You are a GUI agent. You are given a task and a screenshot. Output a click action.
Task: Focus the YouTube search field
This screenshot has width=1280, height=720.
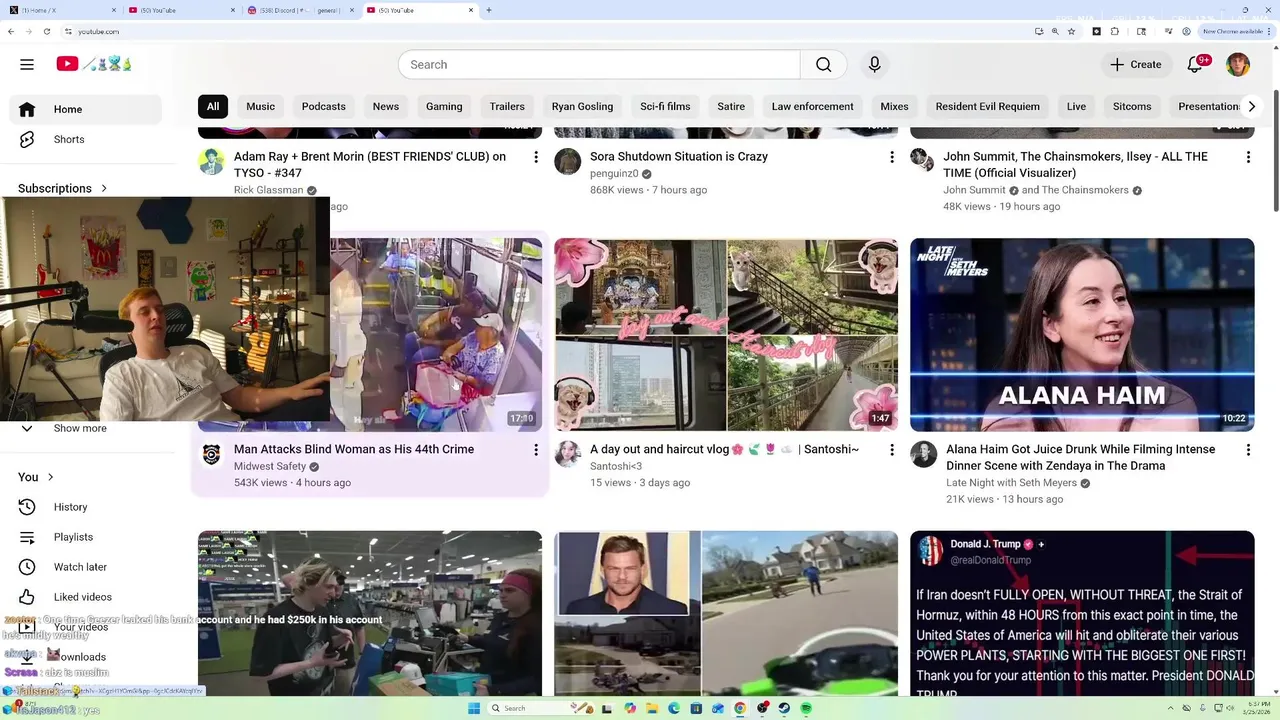point(599,64)
